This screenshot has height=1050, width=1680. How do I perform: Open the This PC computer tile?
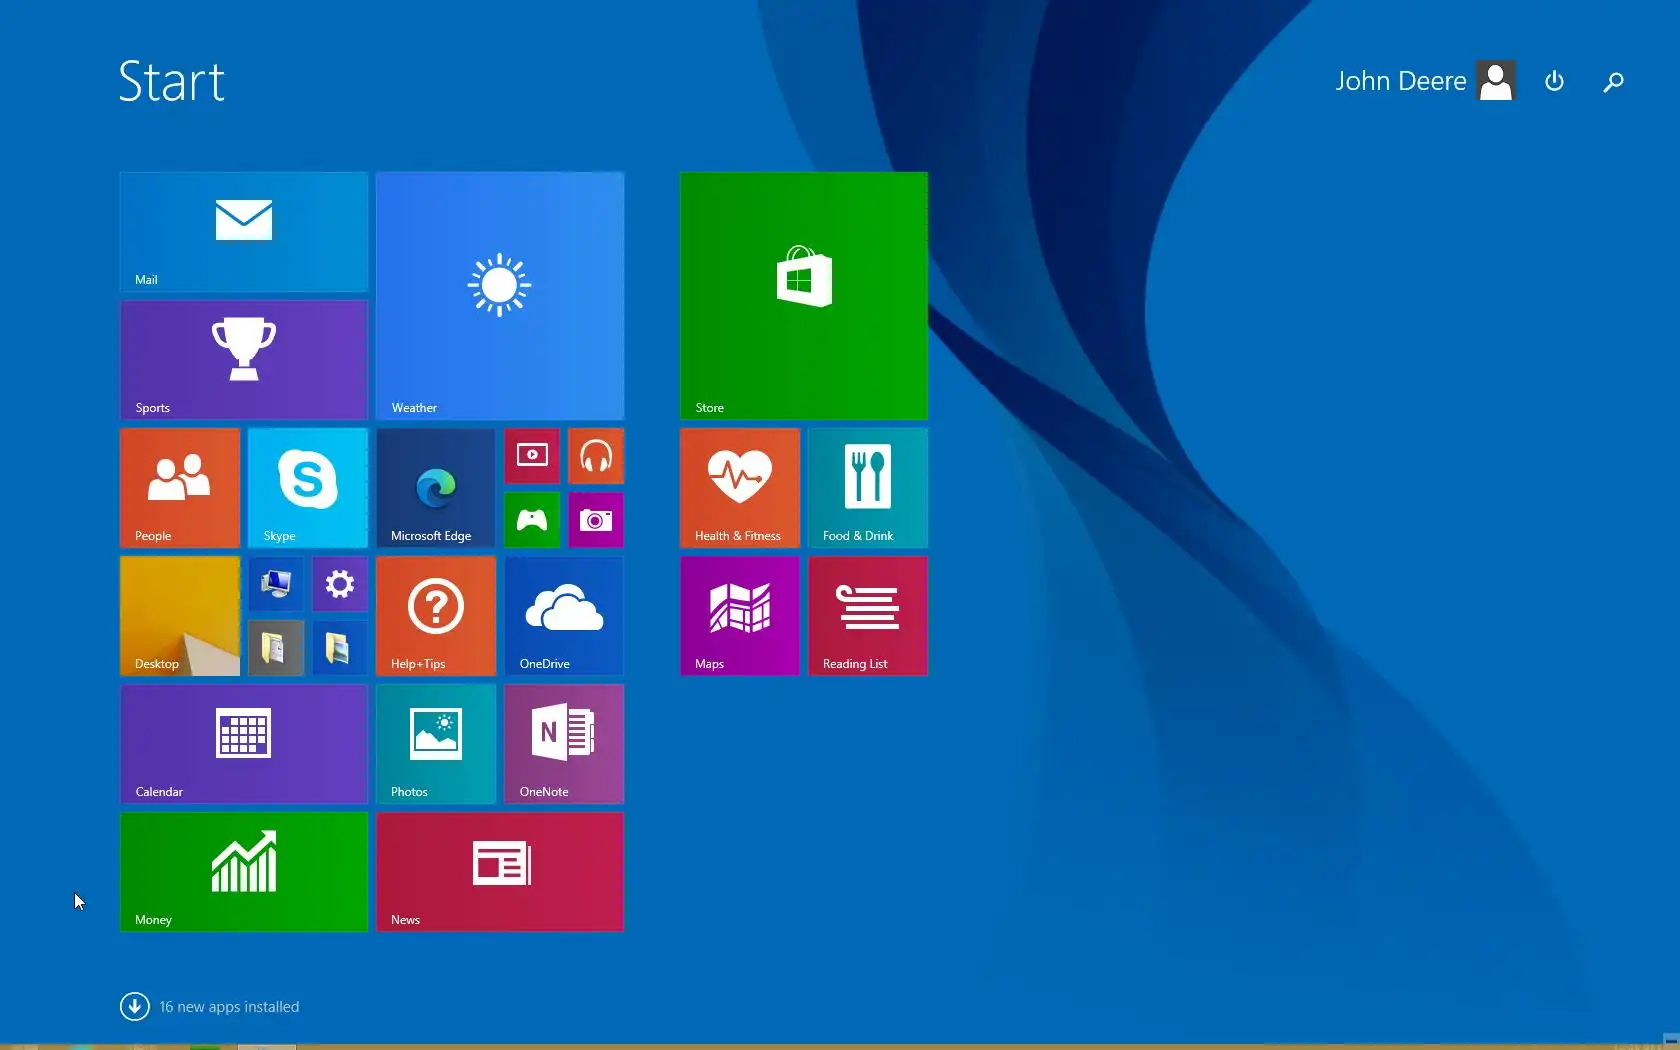click(276, 584)
